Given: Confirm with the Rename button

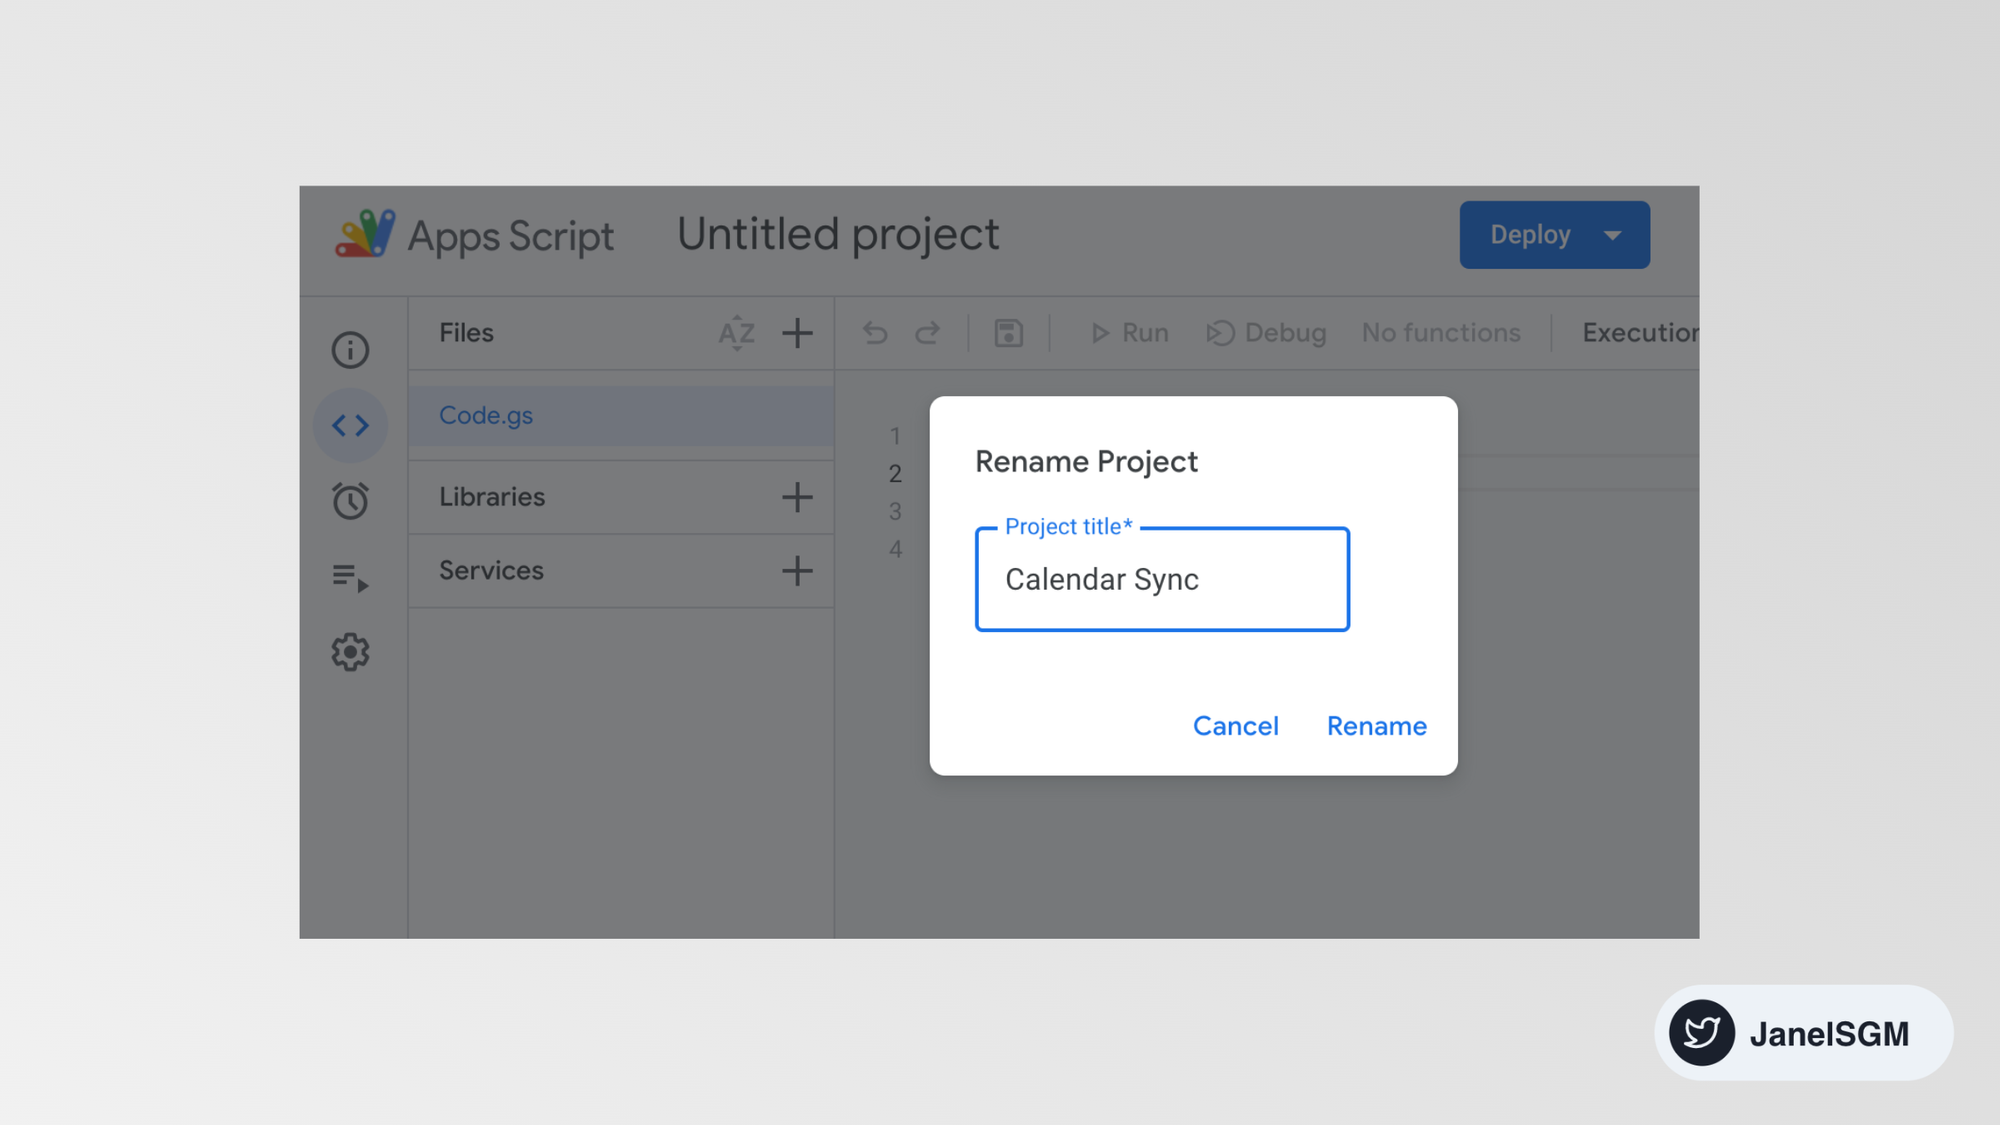Looking at the screenshot, I should click(x=1376, y=726).
